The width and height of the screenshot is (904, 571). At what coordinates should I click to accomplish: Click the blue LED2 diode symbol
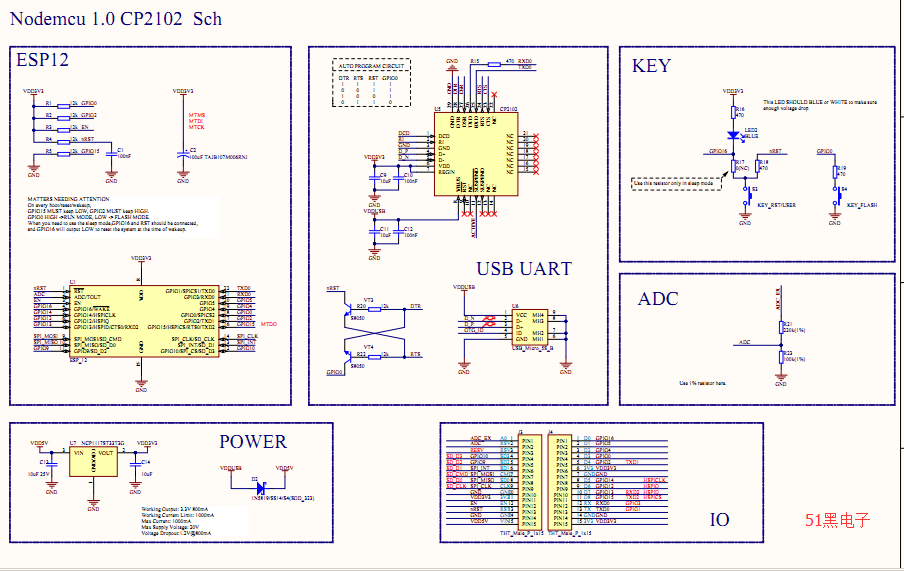733,136
